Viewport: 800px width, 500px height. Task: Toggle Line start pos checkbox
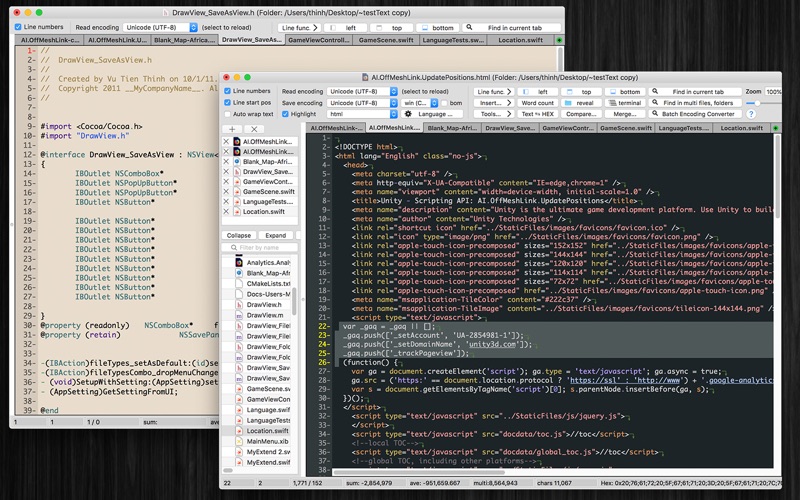226,103
